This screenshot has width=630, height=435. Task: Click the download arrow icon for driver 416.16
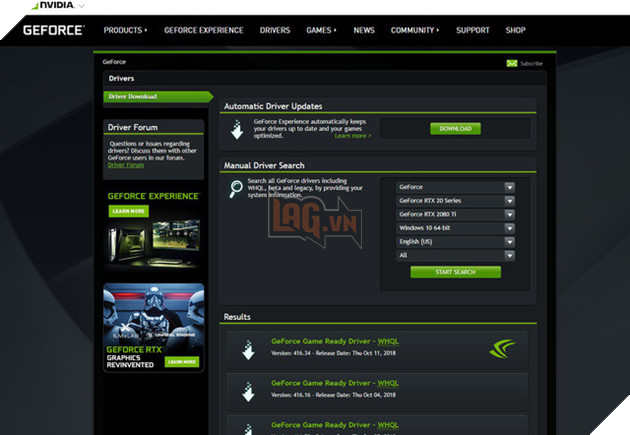[247, 389]
